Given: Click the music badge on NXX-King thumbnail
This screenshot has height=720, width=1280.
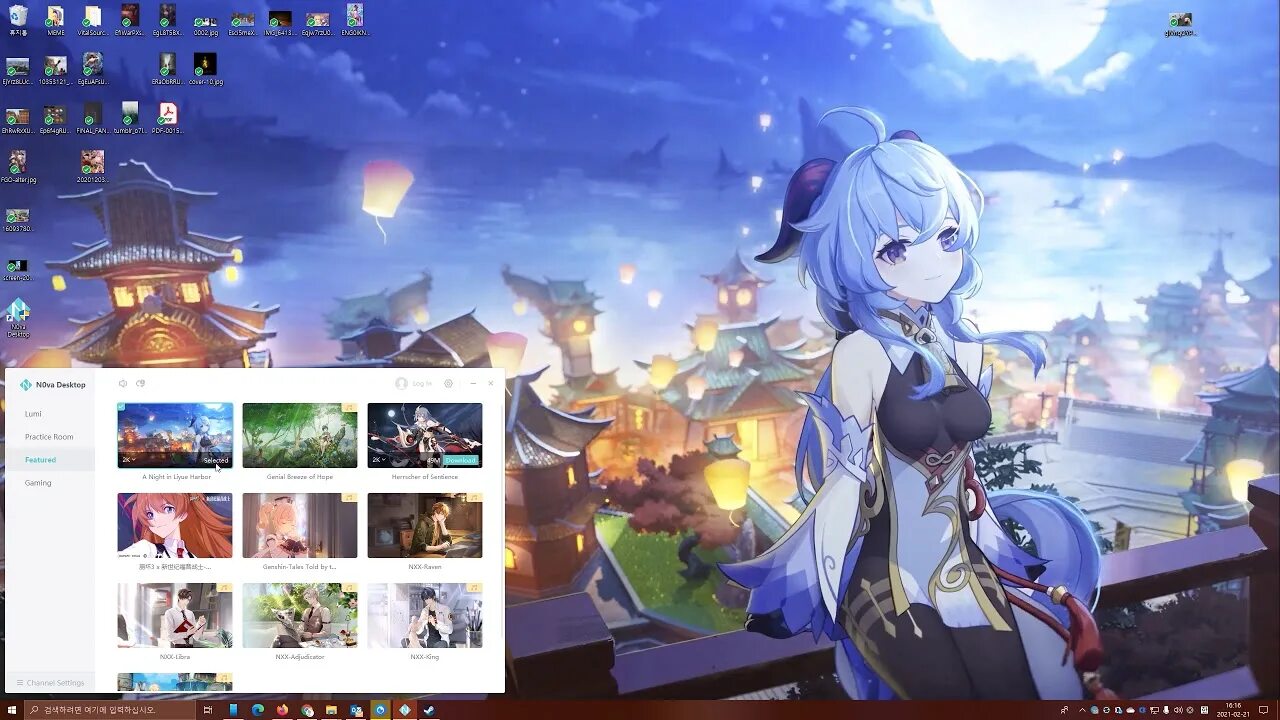Looking at the screenshot, I should [475, 588].
